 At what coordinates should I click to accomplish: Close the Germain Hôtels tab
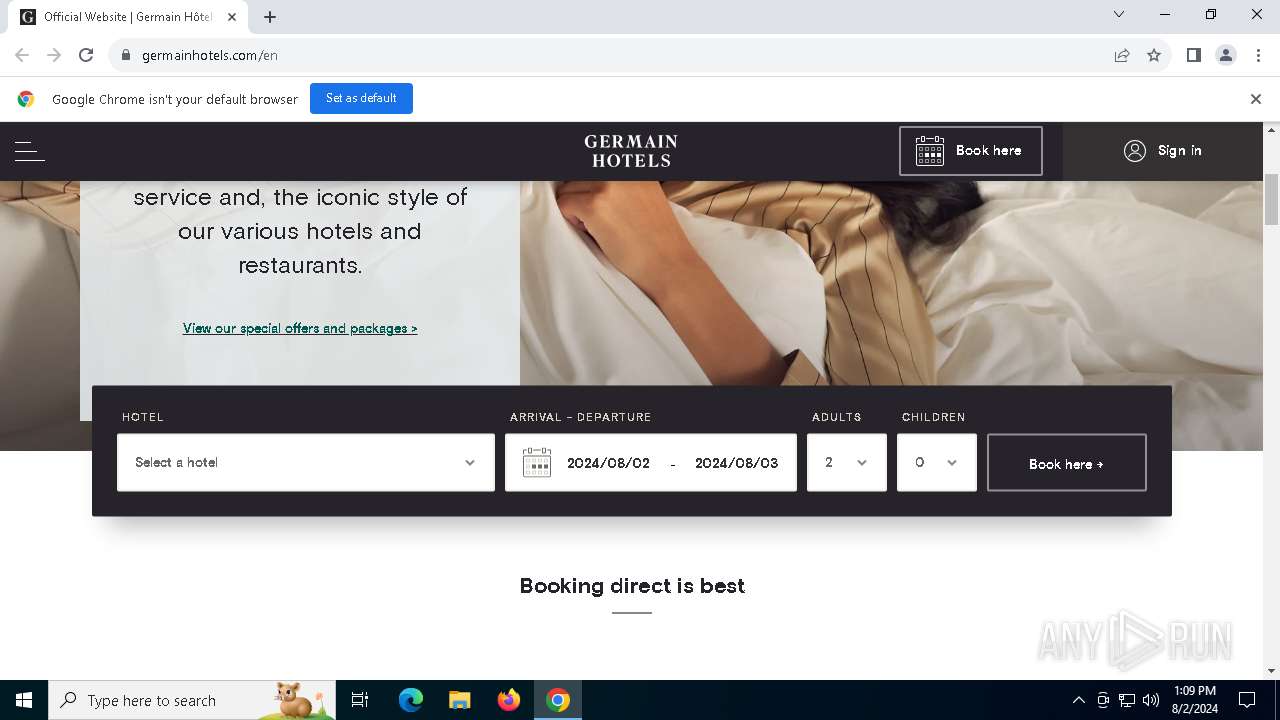pos(231,17)
